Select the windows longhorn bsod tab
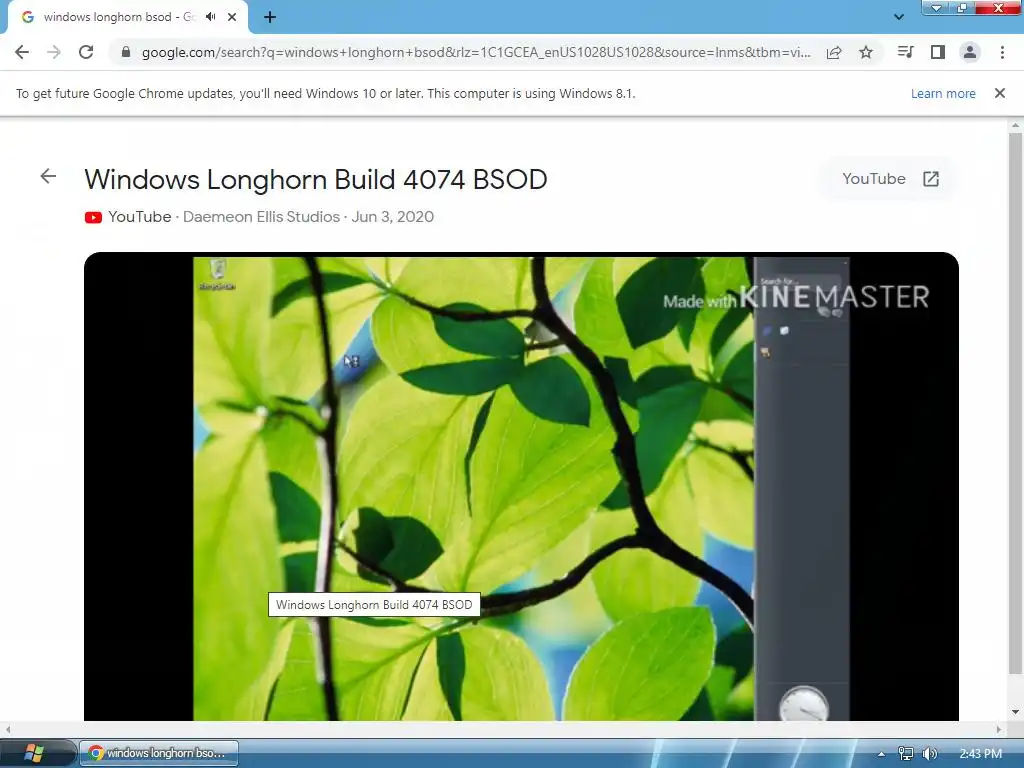The width and height of the screenshot is (1024, 768). 127,17
